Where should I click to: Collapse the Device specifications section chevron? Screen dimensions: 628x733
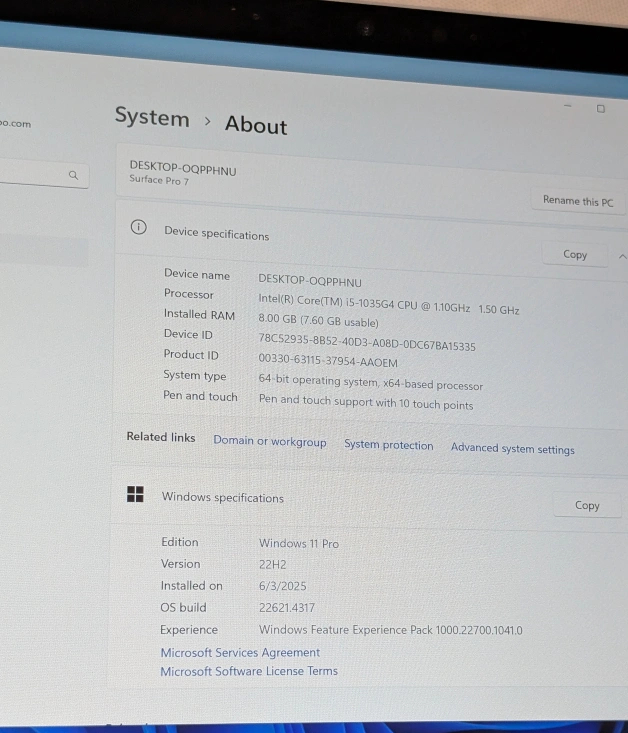(622, 257)
